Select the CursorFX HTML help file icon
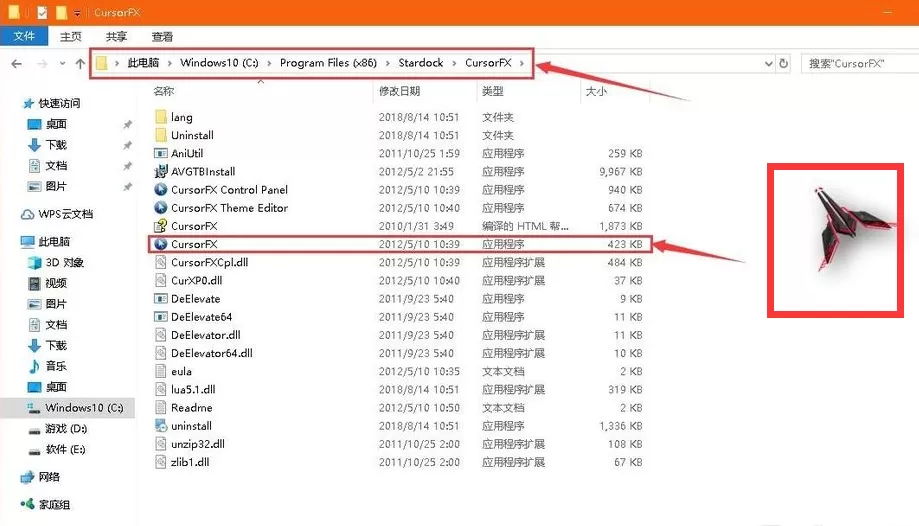Image resolution: width=919 pixels, height=526 pixels. (x=161, y=226)
